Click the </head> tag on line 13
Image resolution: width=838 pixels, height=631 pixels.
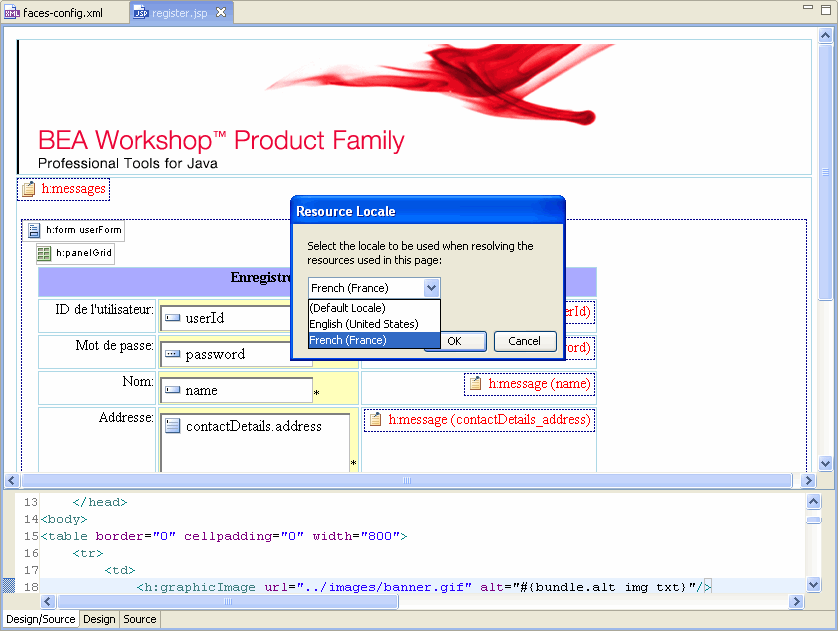100,502
